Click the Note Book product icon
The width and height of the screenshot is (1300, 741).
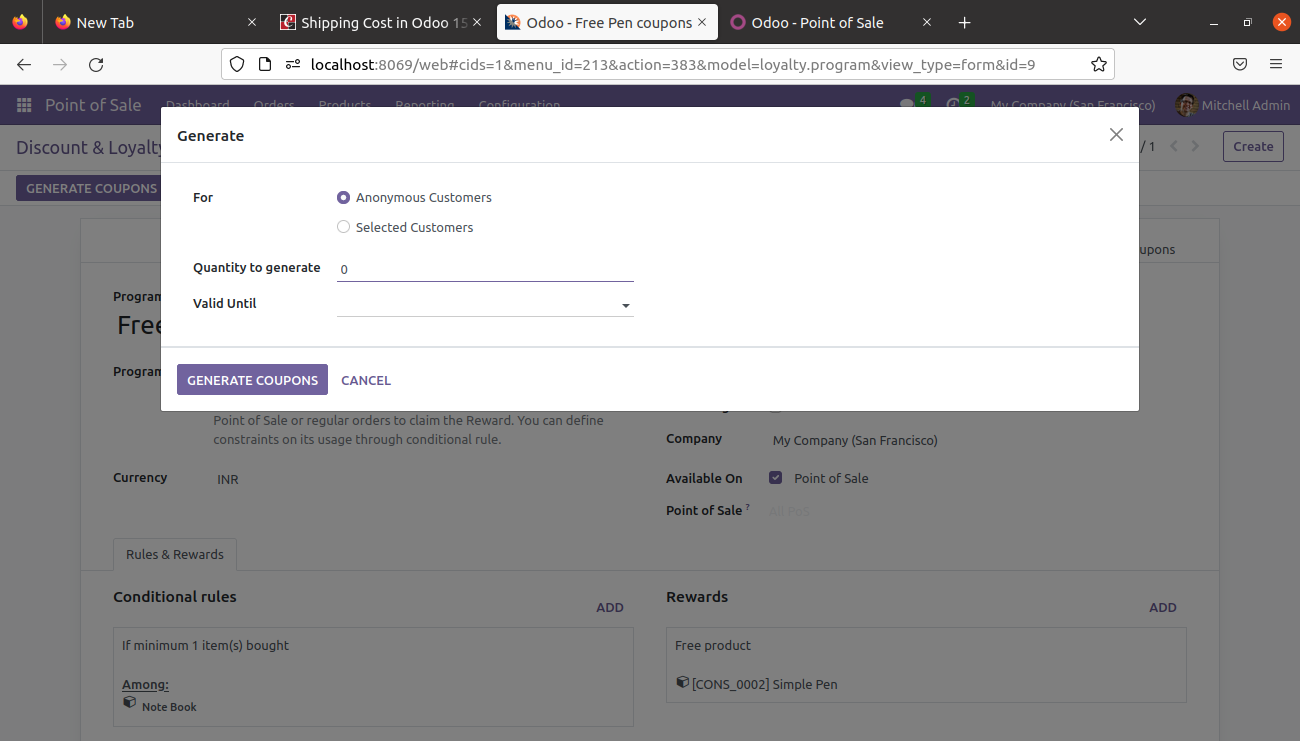point(129,703)
